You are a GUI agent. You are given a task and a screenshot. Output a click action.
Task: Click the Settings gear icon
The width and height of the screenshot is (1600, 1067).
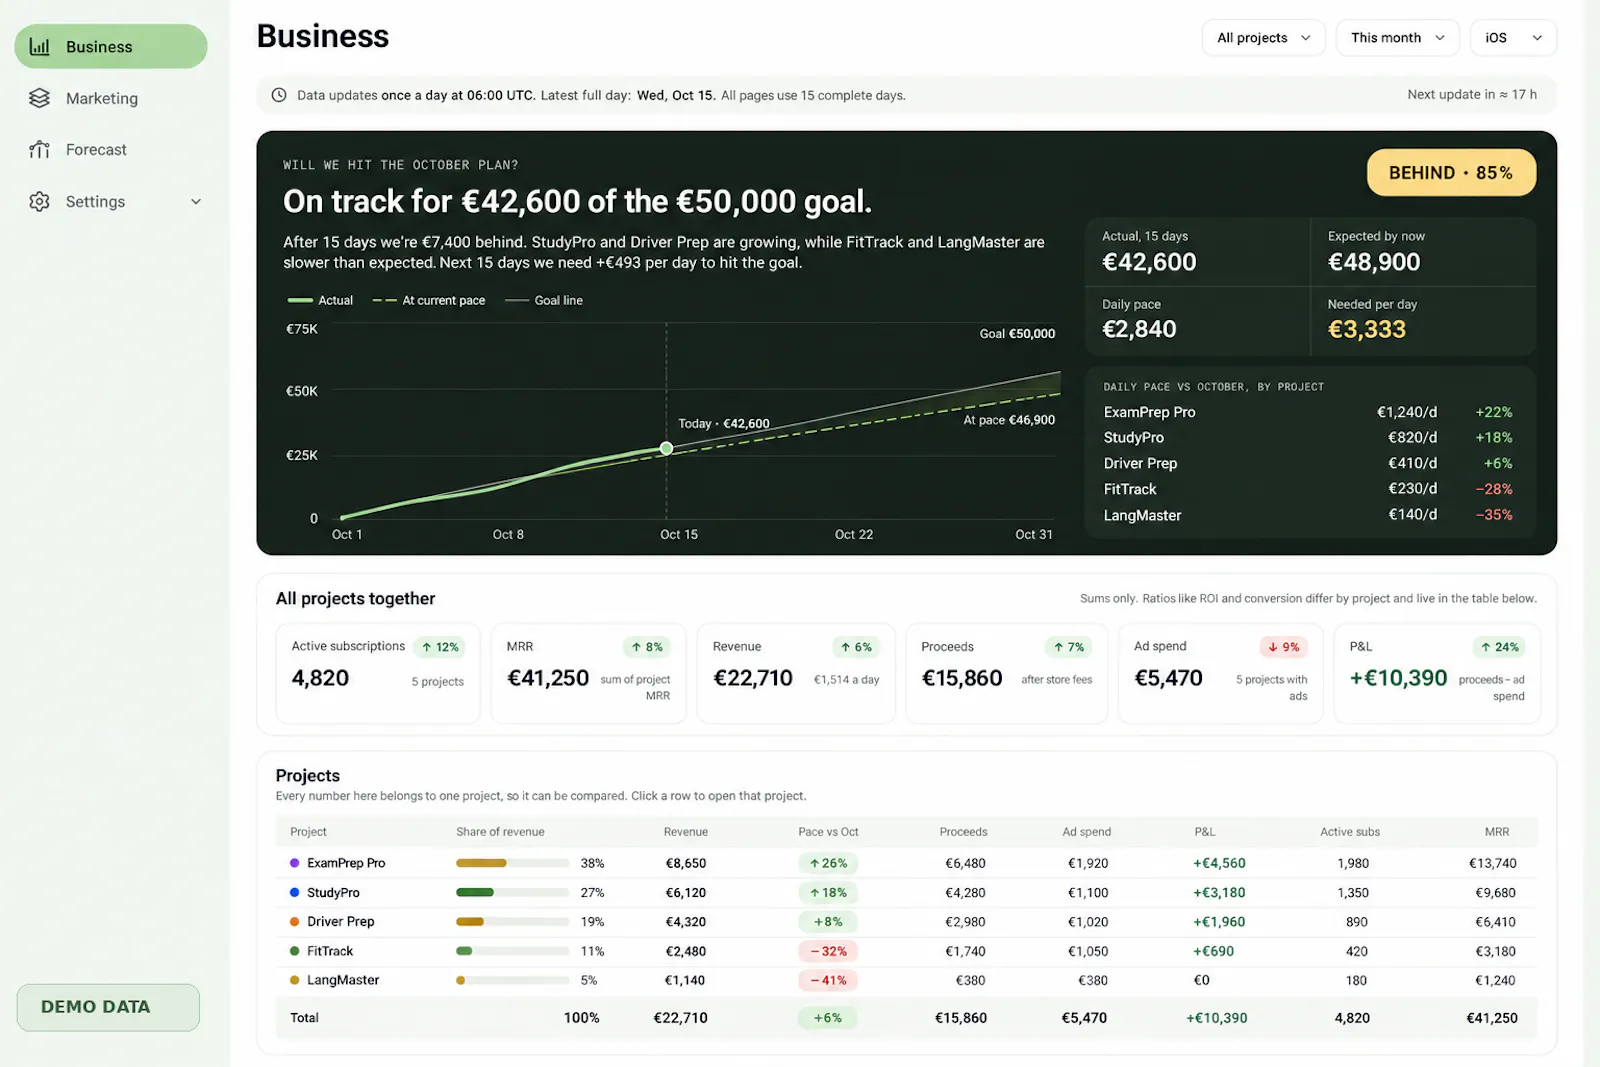[x=39, y=201]
